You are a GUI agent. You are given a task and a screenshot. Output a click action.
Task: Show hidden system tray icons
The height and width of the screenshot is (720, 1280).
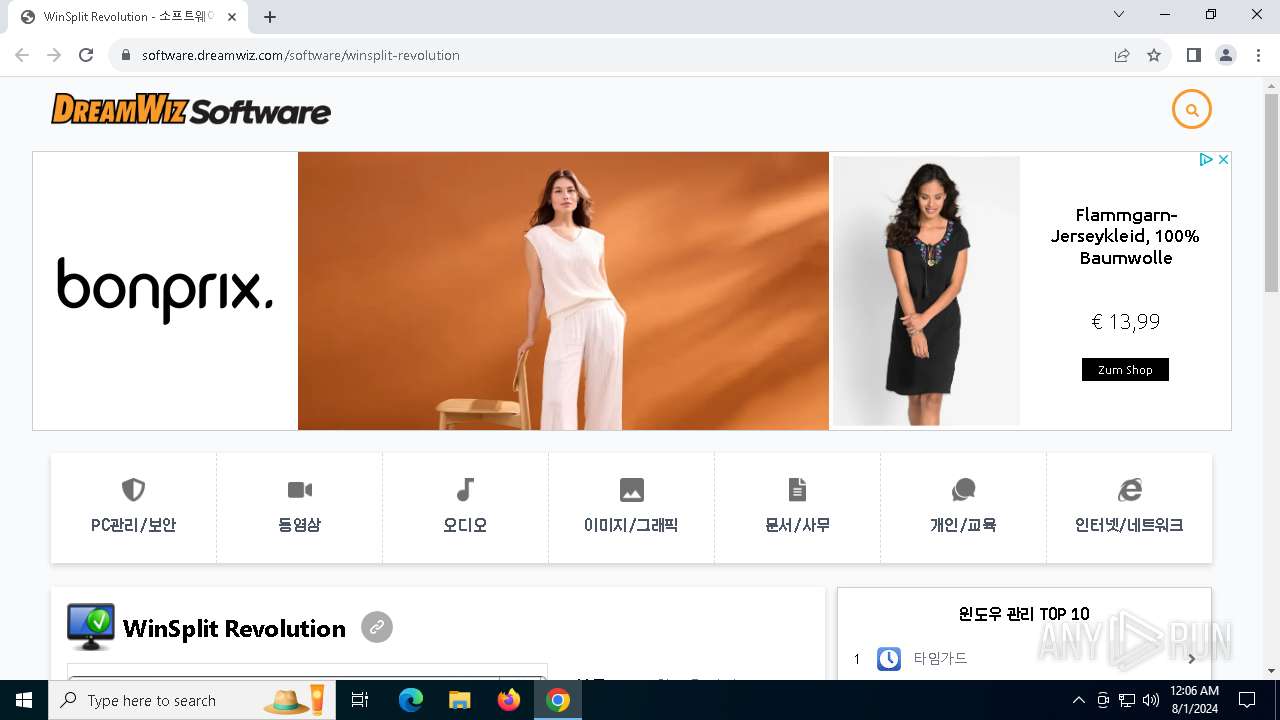pos(1078,700)
